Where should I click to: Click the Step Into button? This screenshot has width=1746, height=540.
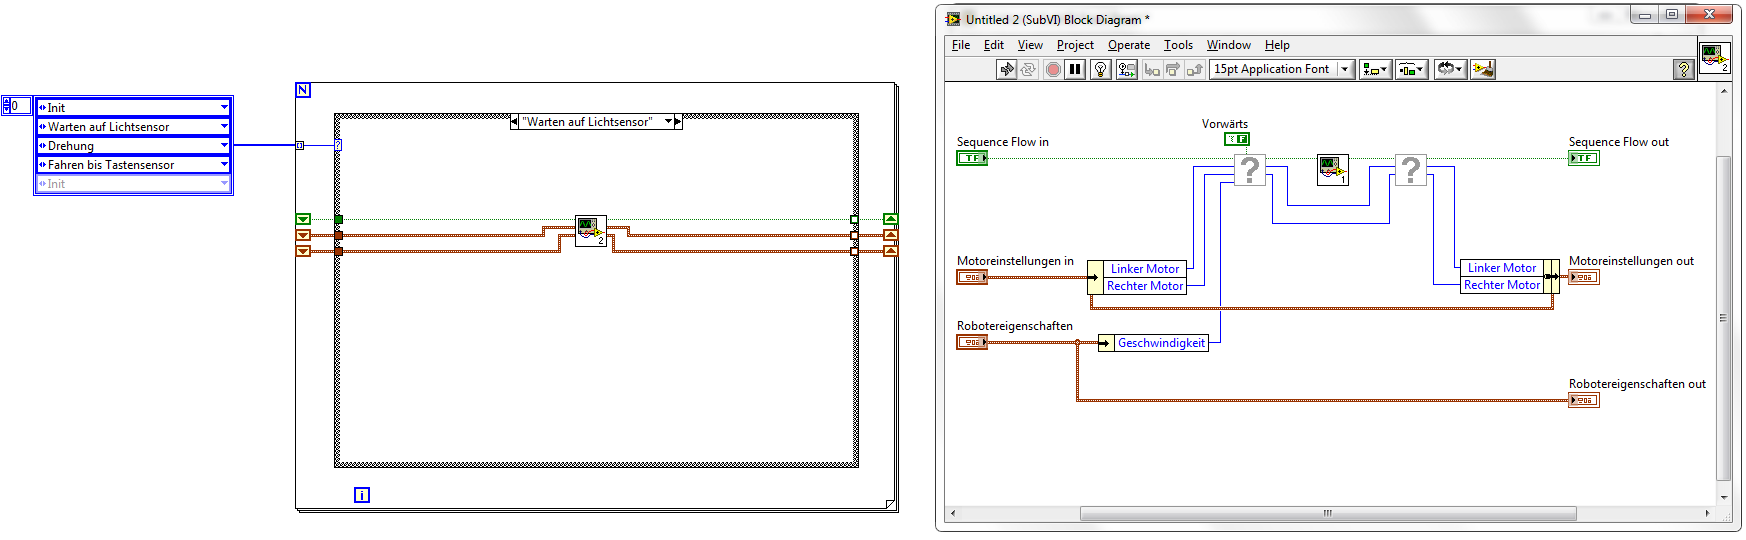point(1152,69)
